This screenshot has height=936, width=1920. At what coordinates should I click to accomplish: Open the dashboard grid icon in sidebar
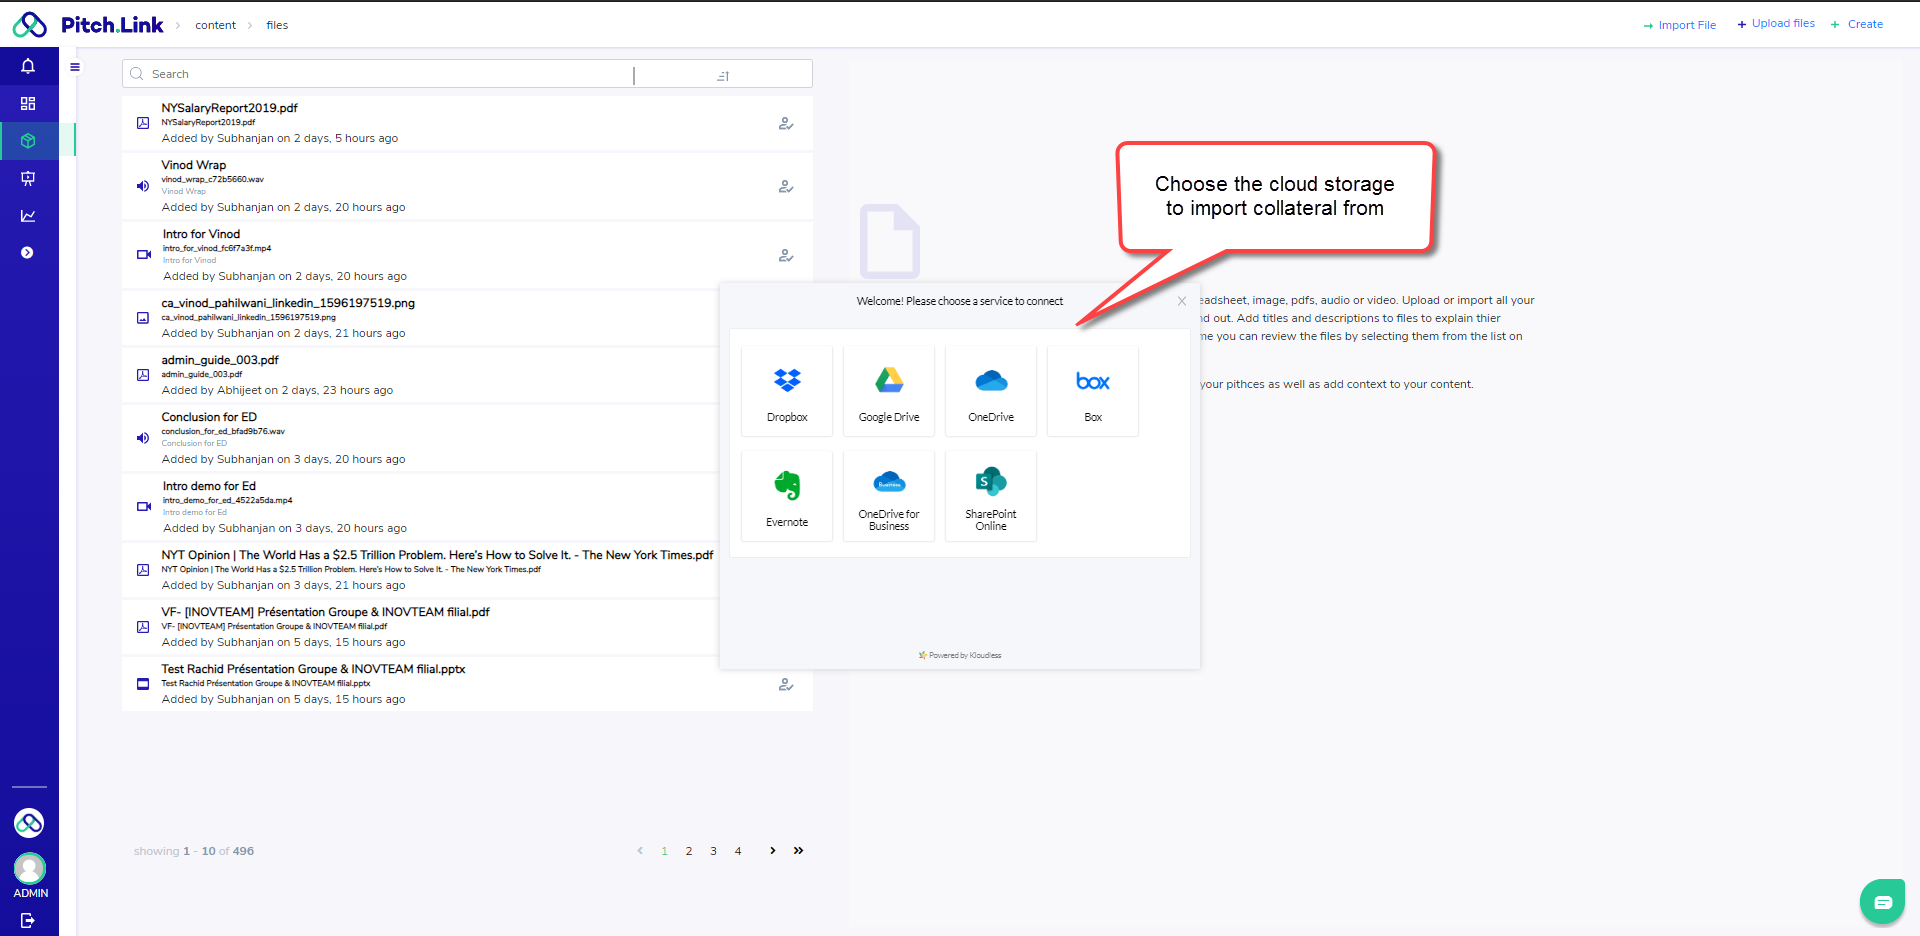tap(28, 104)
